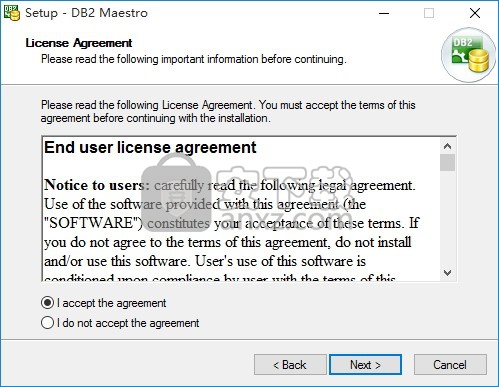The image size is (499, 387).
Task: Go to the next step with Next >
Action: tap(365, 364)
